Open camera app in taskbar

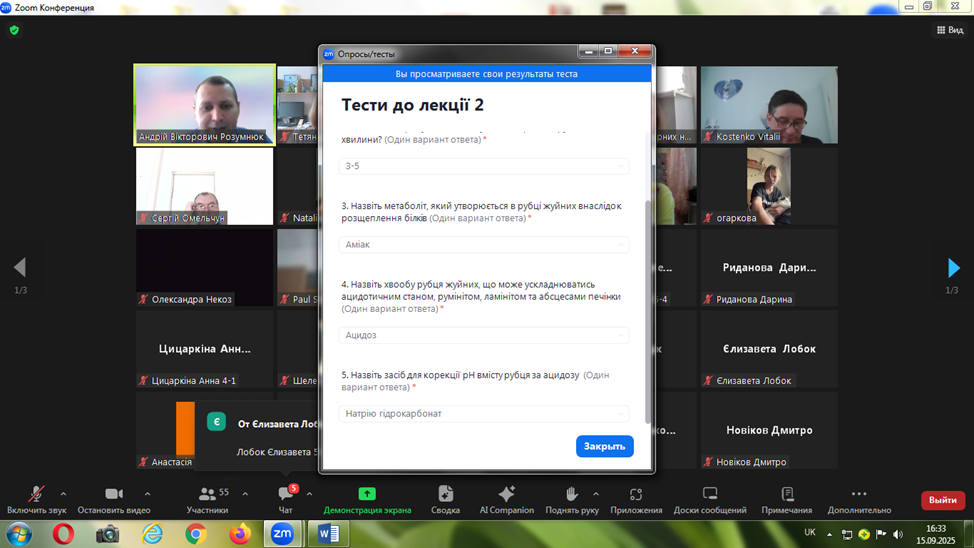(x=107, y=534)
